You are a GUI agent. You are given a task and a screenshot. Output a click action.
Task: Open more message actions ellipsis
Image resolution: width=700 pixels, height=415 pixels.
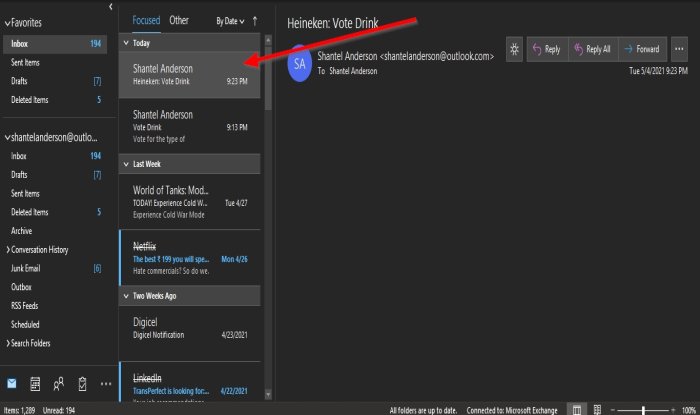coord(679,49)
